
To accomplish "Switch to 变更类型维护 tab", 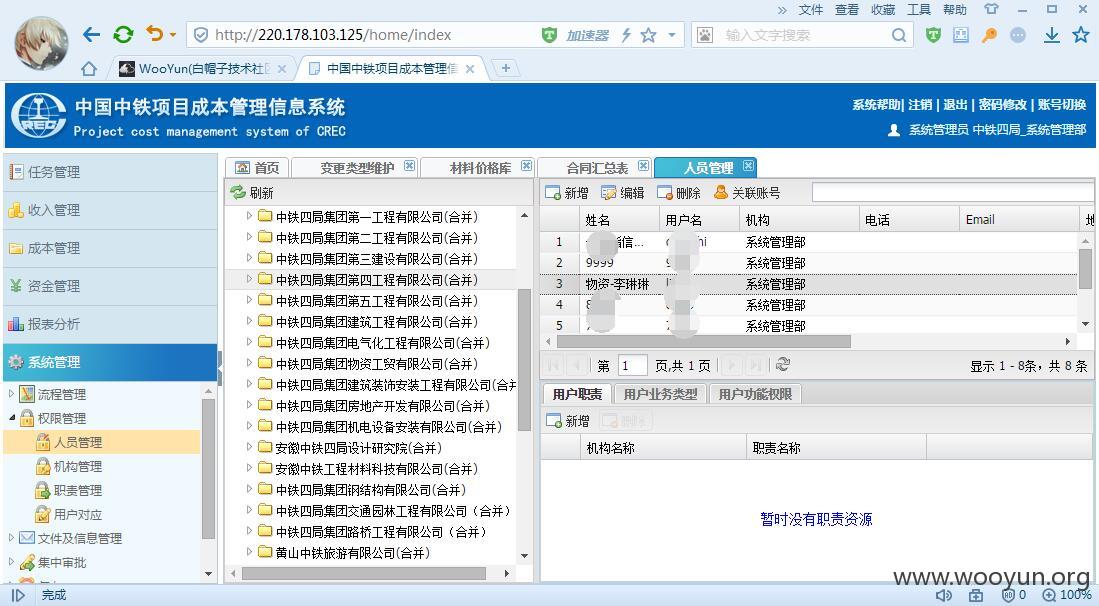I will [x=357, y=167].
